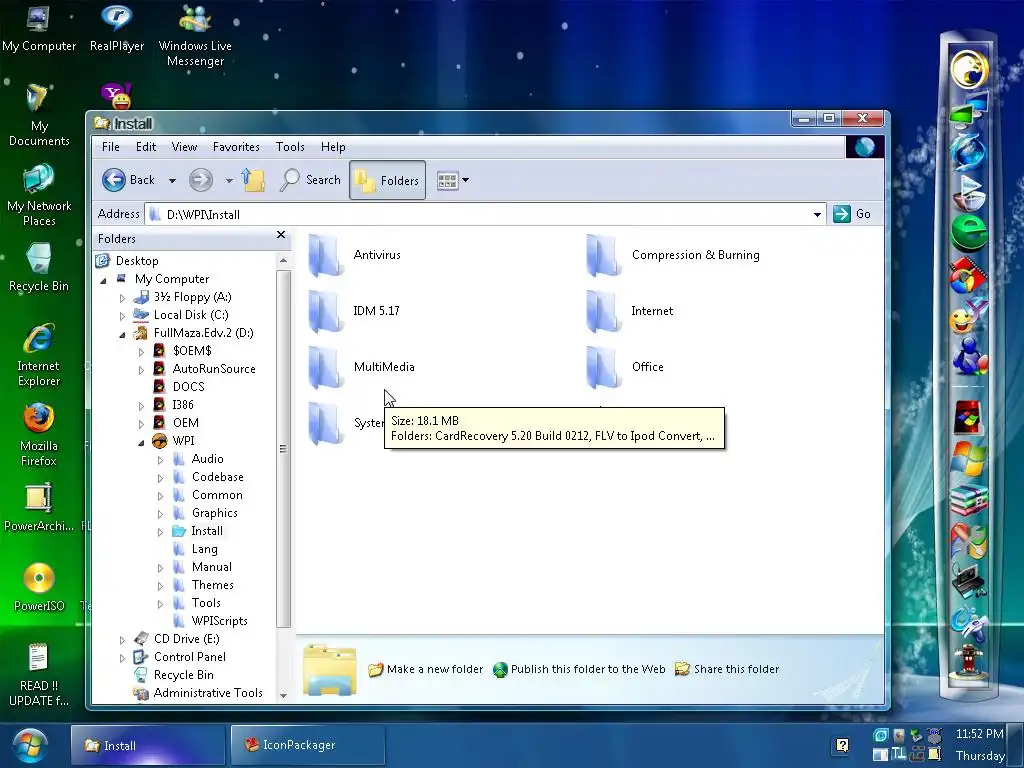
Task: Open RealPlayer desktop icon
Action: pos(117,29)
